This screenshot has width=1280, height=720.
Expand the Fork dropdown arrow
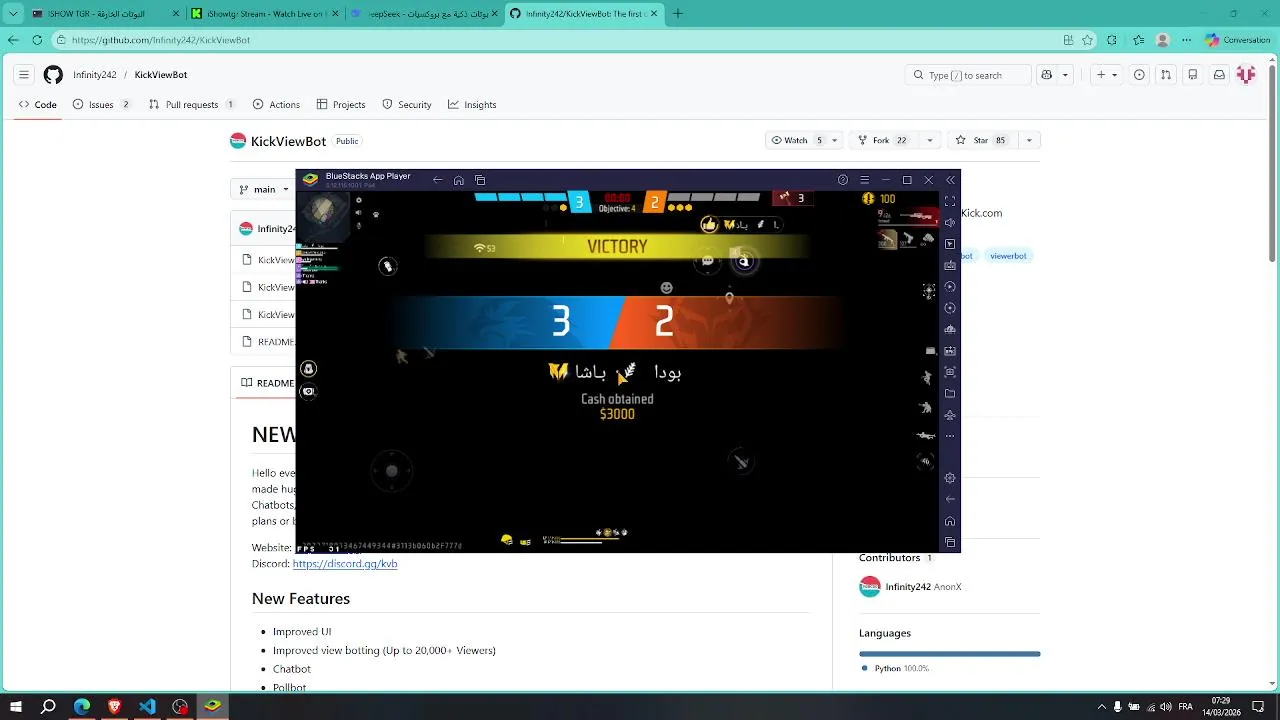point(930,141)
